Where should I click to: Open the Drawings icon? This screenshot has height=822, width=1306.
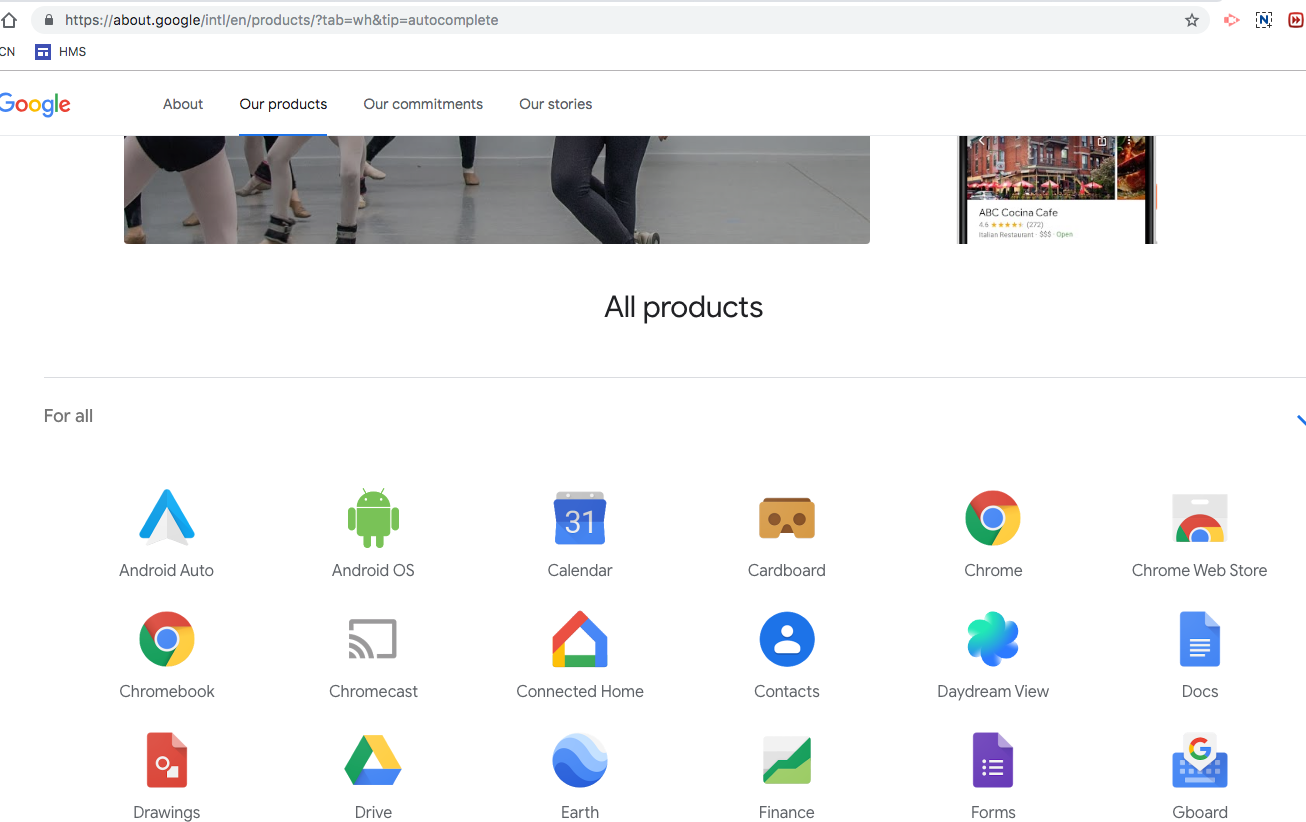(167, 760)
